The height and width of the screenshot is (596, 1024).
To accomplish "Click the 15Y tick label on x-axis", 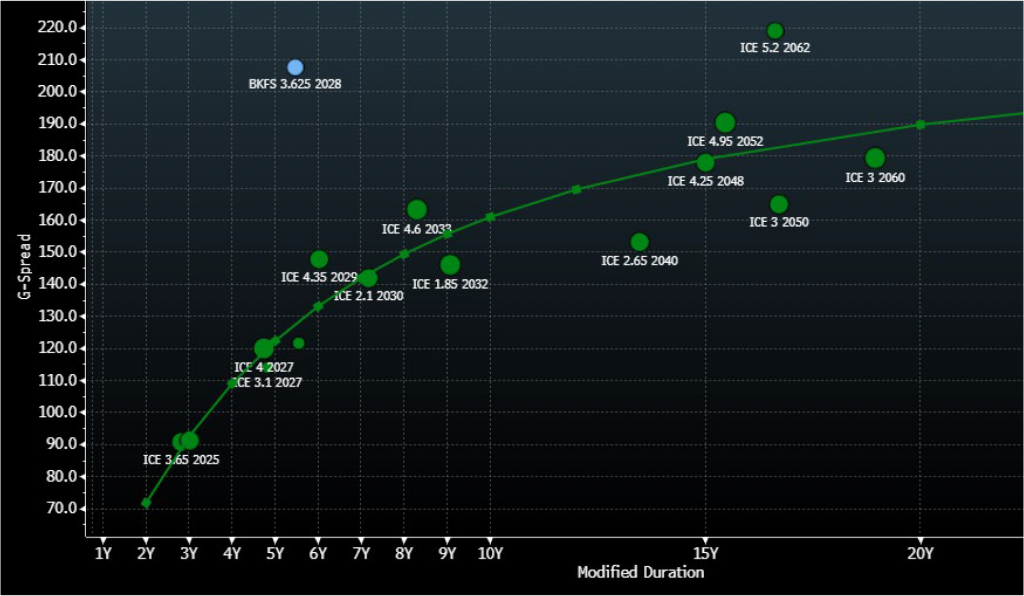I will pos(705,552).
